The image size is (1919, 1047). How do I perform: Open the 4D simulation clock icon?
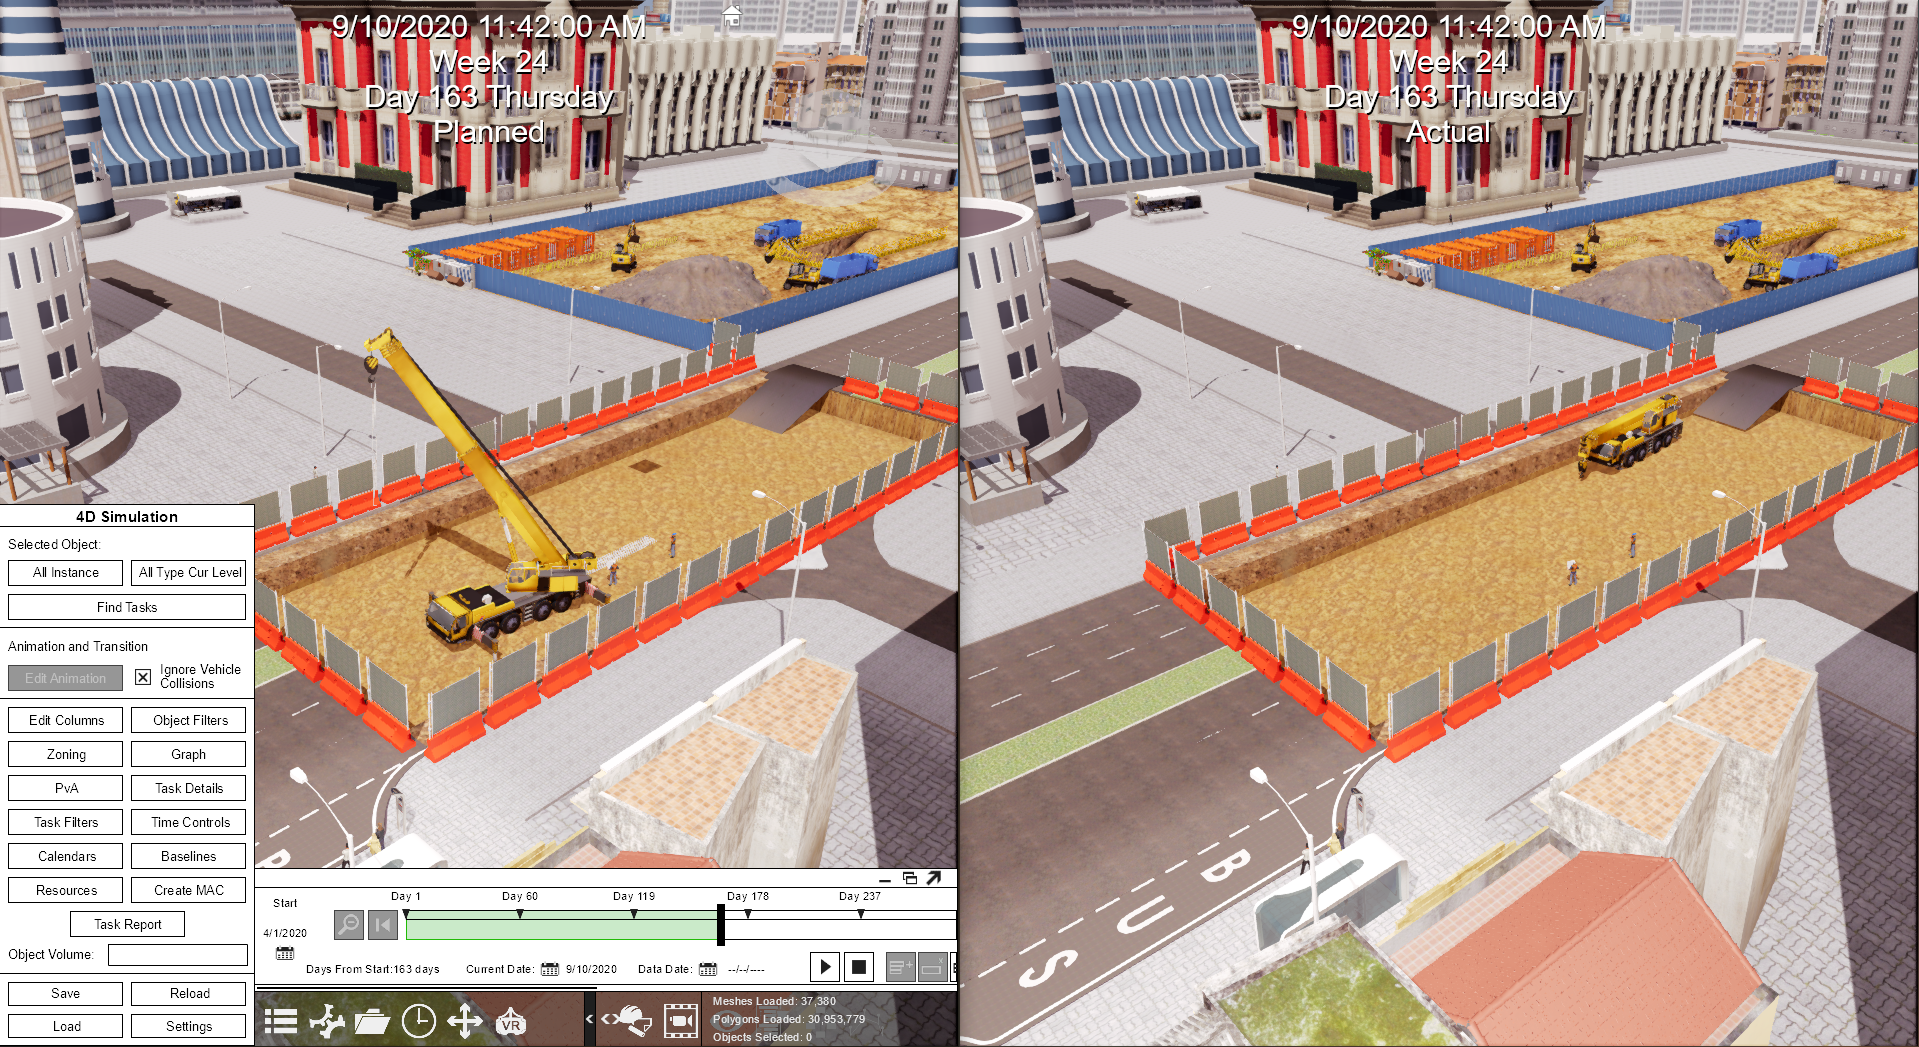pos(418,1021)
